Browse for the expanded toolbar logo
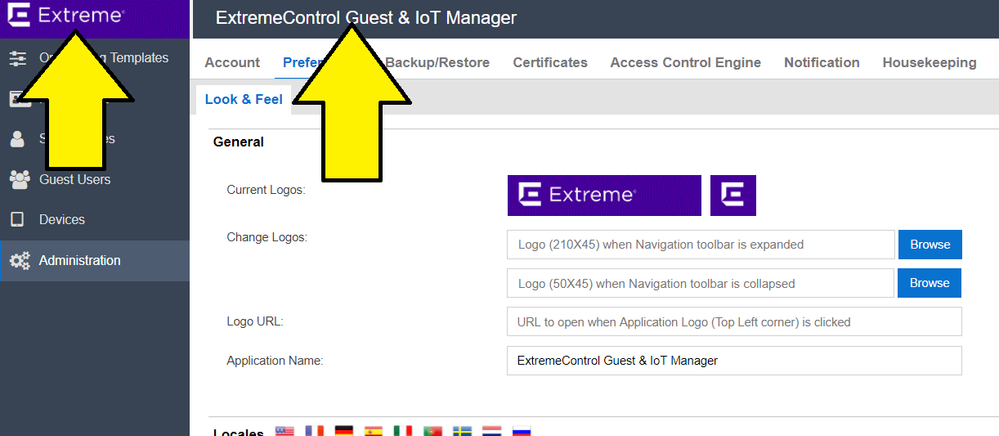The height and width of the screenshot is (436, 999). (x=929, y=244)
